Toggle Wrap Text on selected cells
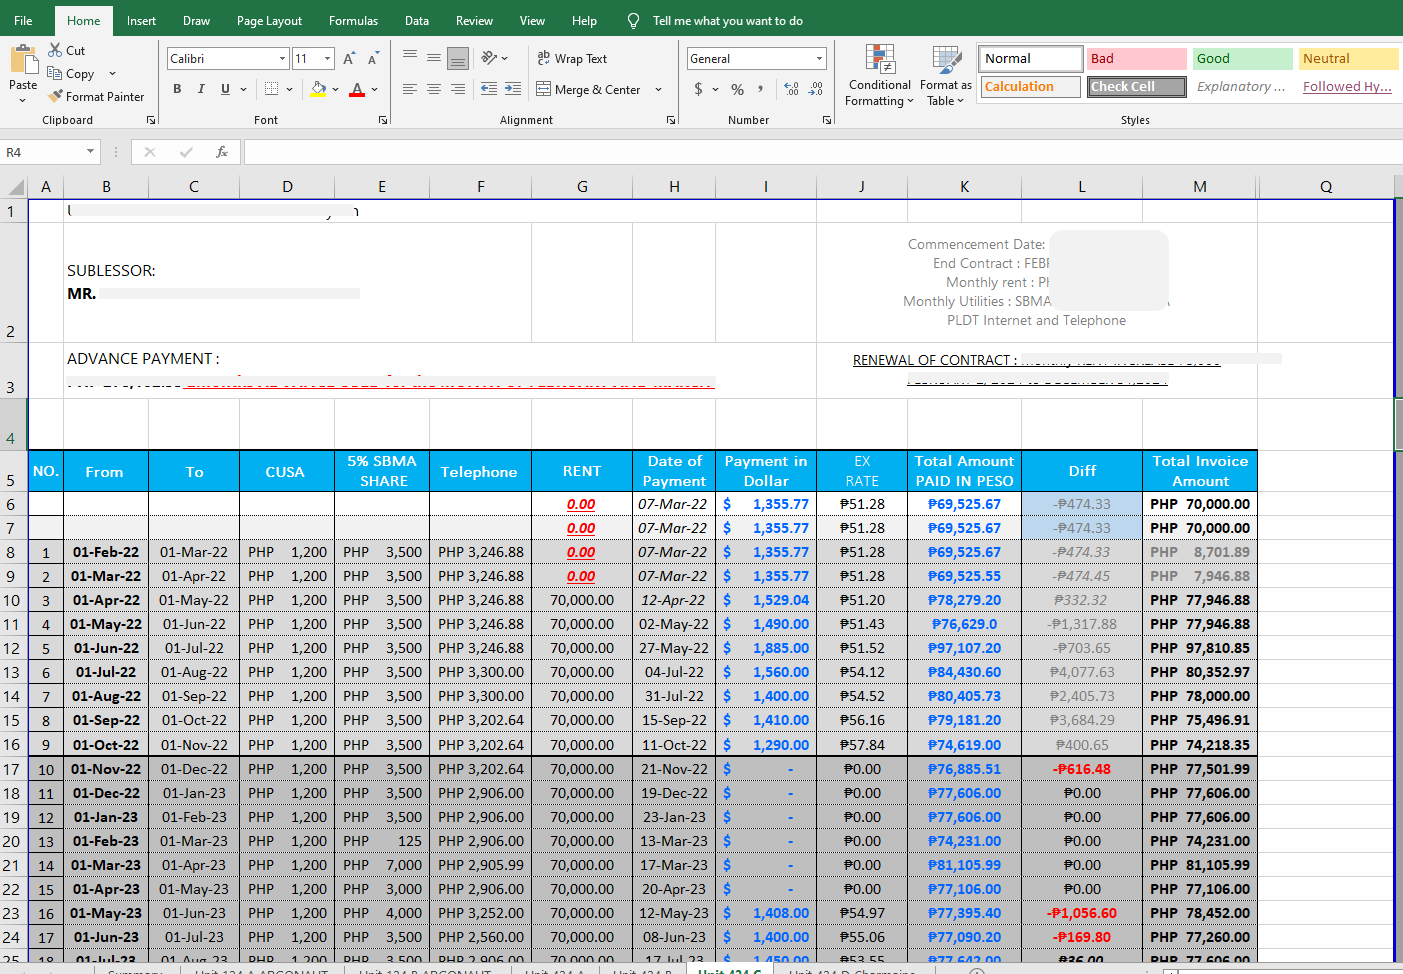The height and width of the screenshot is (974, 1403). 572,59
